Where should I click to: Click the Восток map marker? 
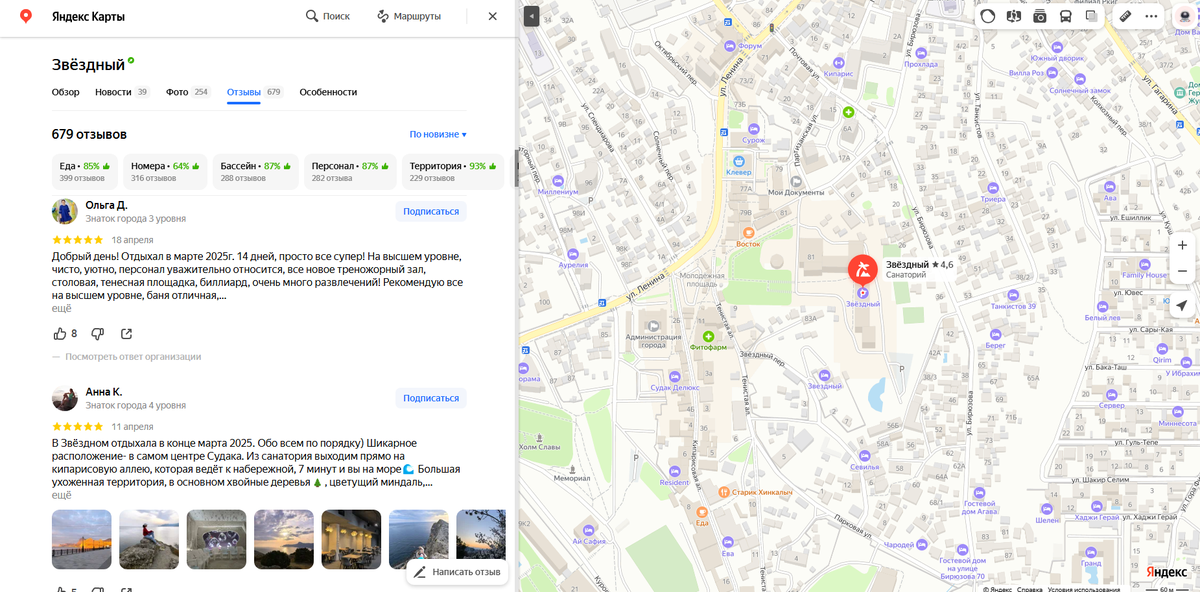point(748,233)
